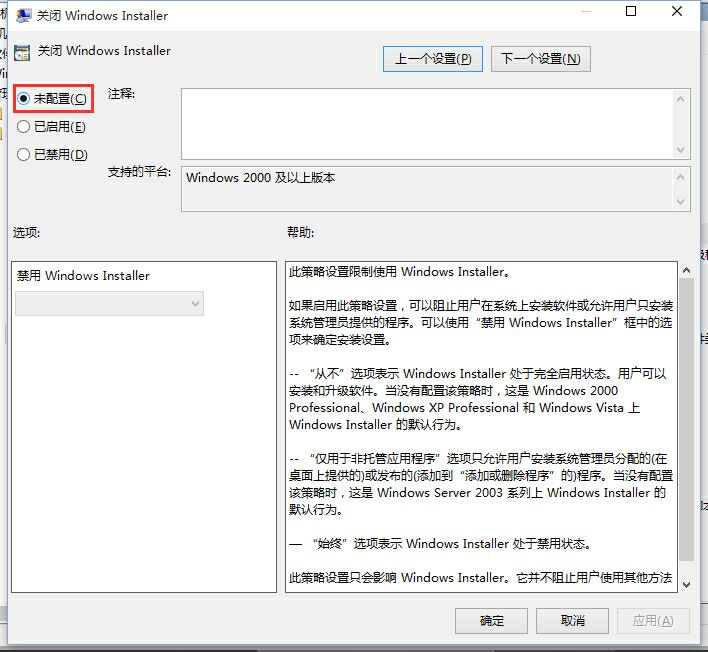Click the text Windows 2000 及以上版本

click(261, 177)
